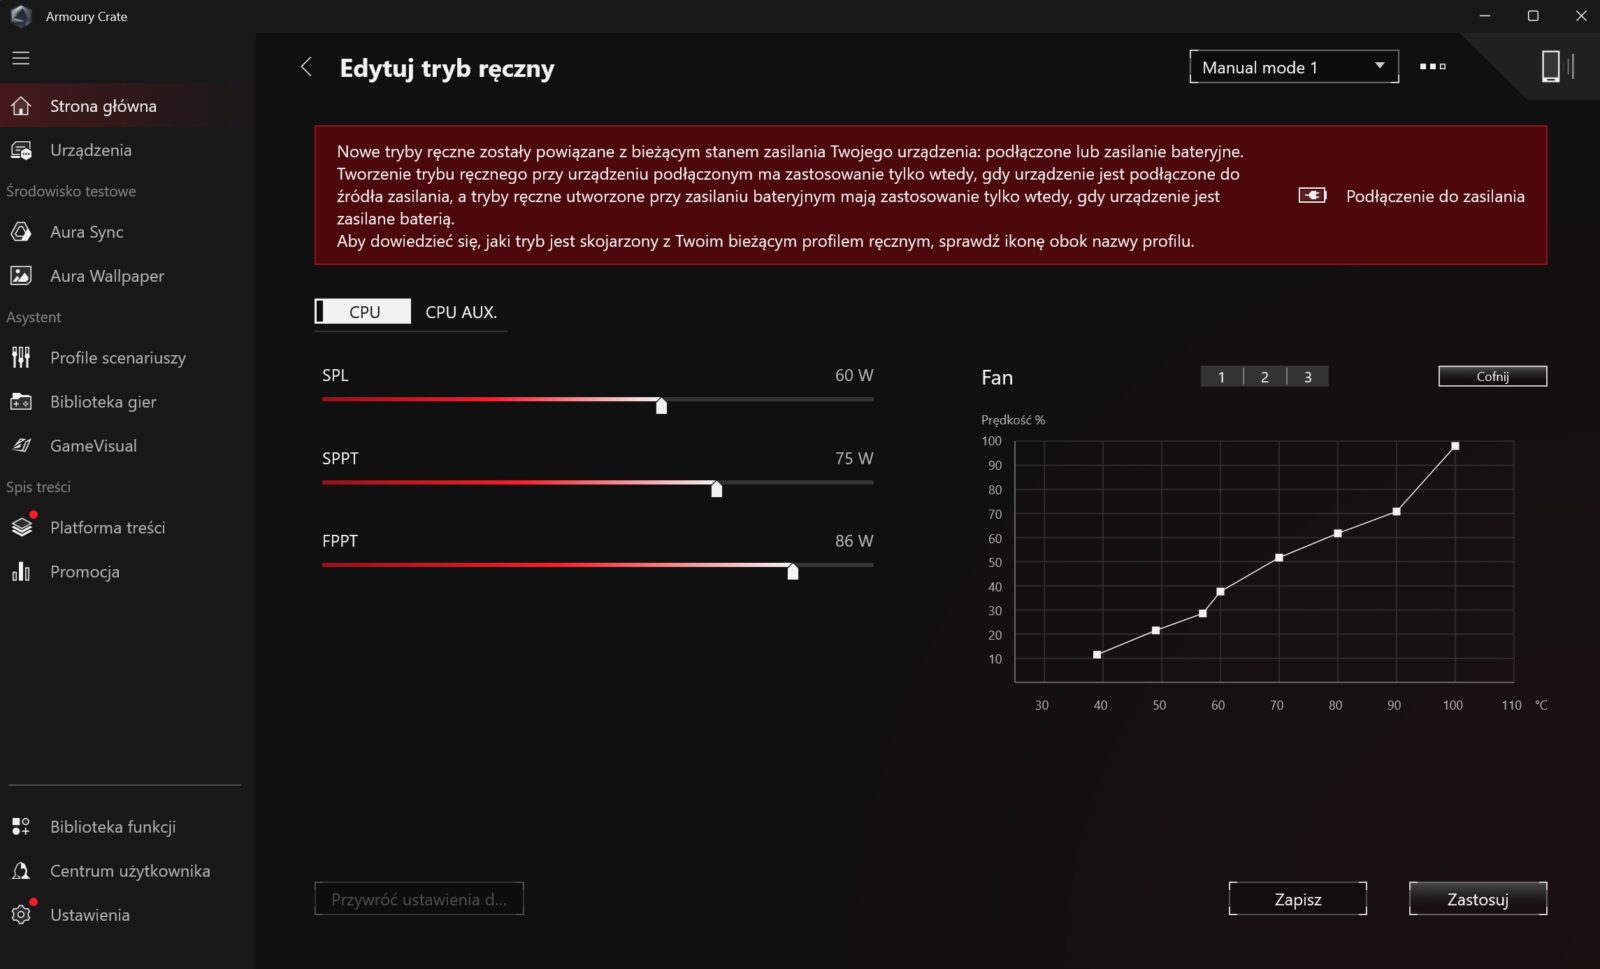The height and width of the screenshot is (969, 1600).
Task: Open Aura Sync from sidebar icon
Action: (21, 232)
